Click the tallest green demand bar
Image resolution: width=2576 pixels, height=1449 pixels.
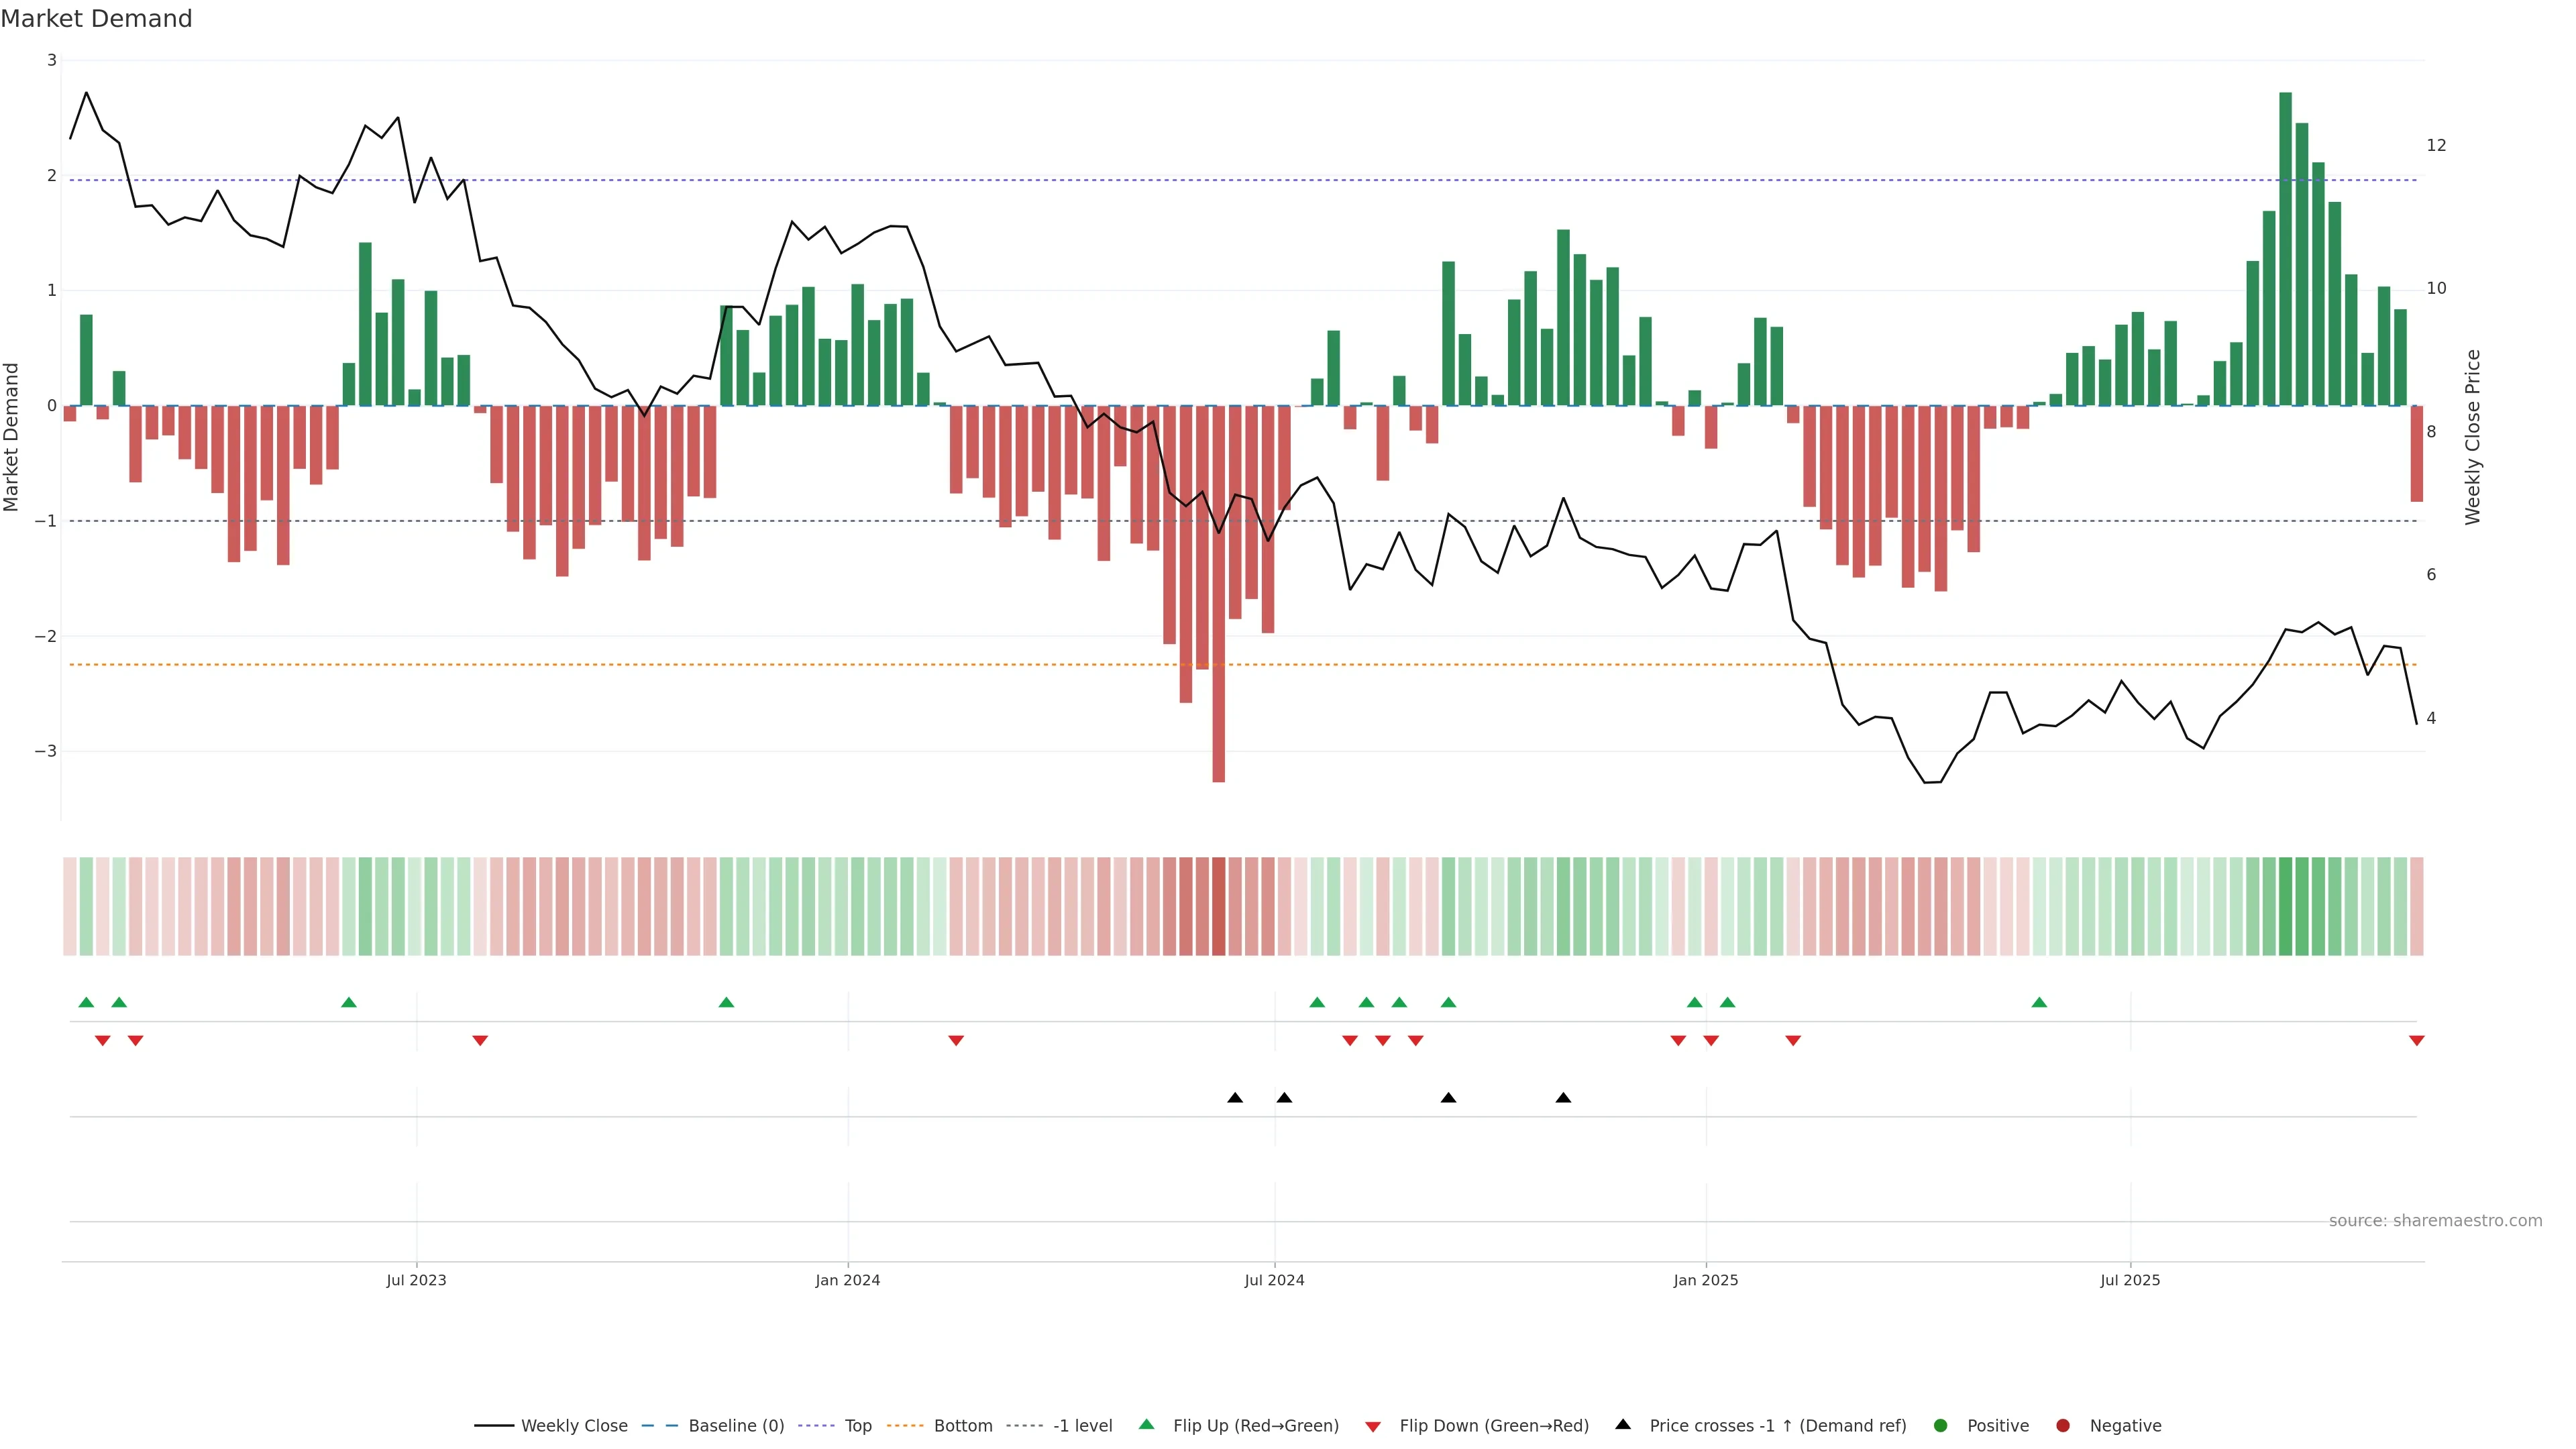click(2285, 250)
